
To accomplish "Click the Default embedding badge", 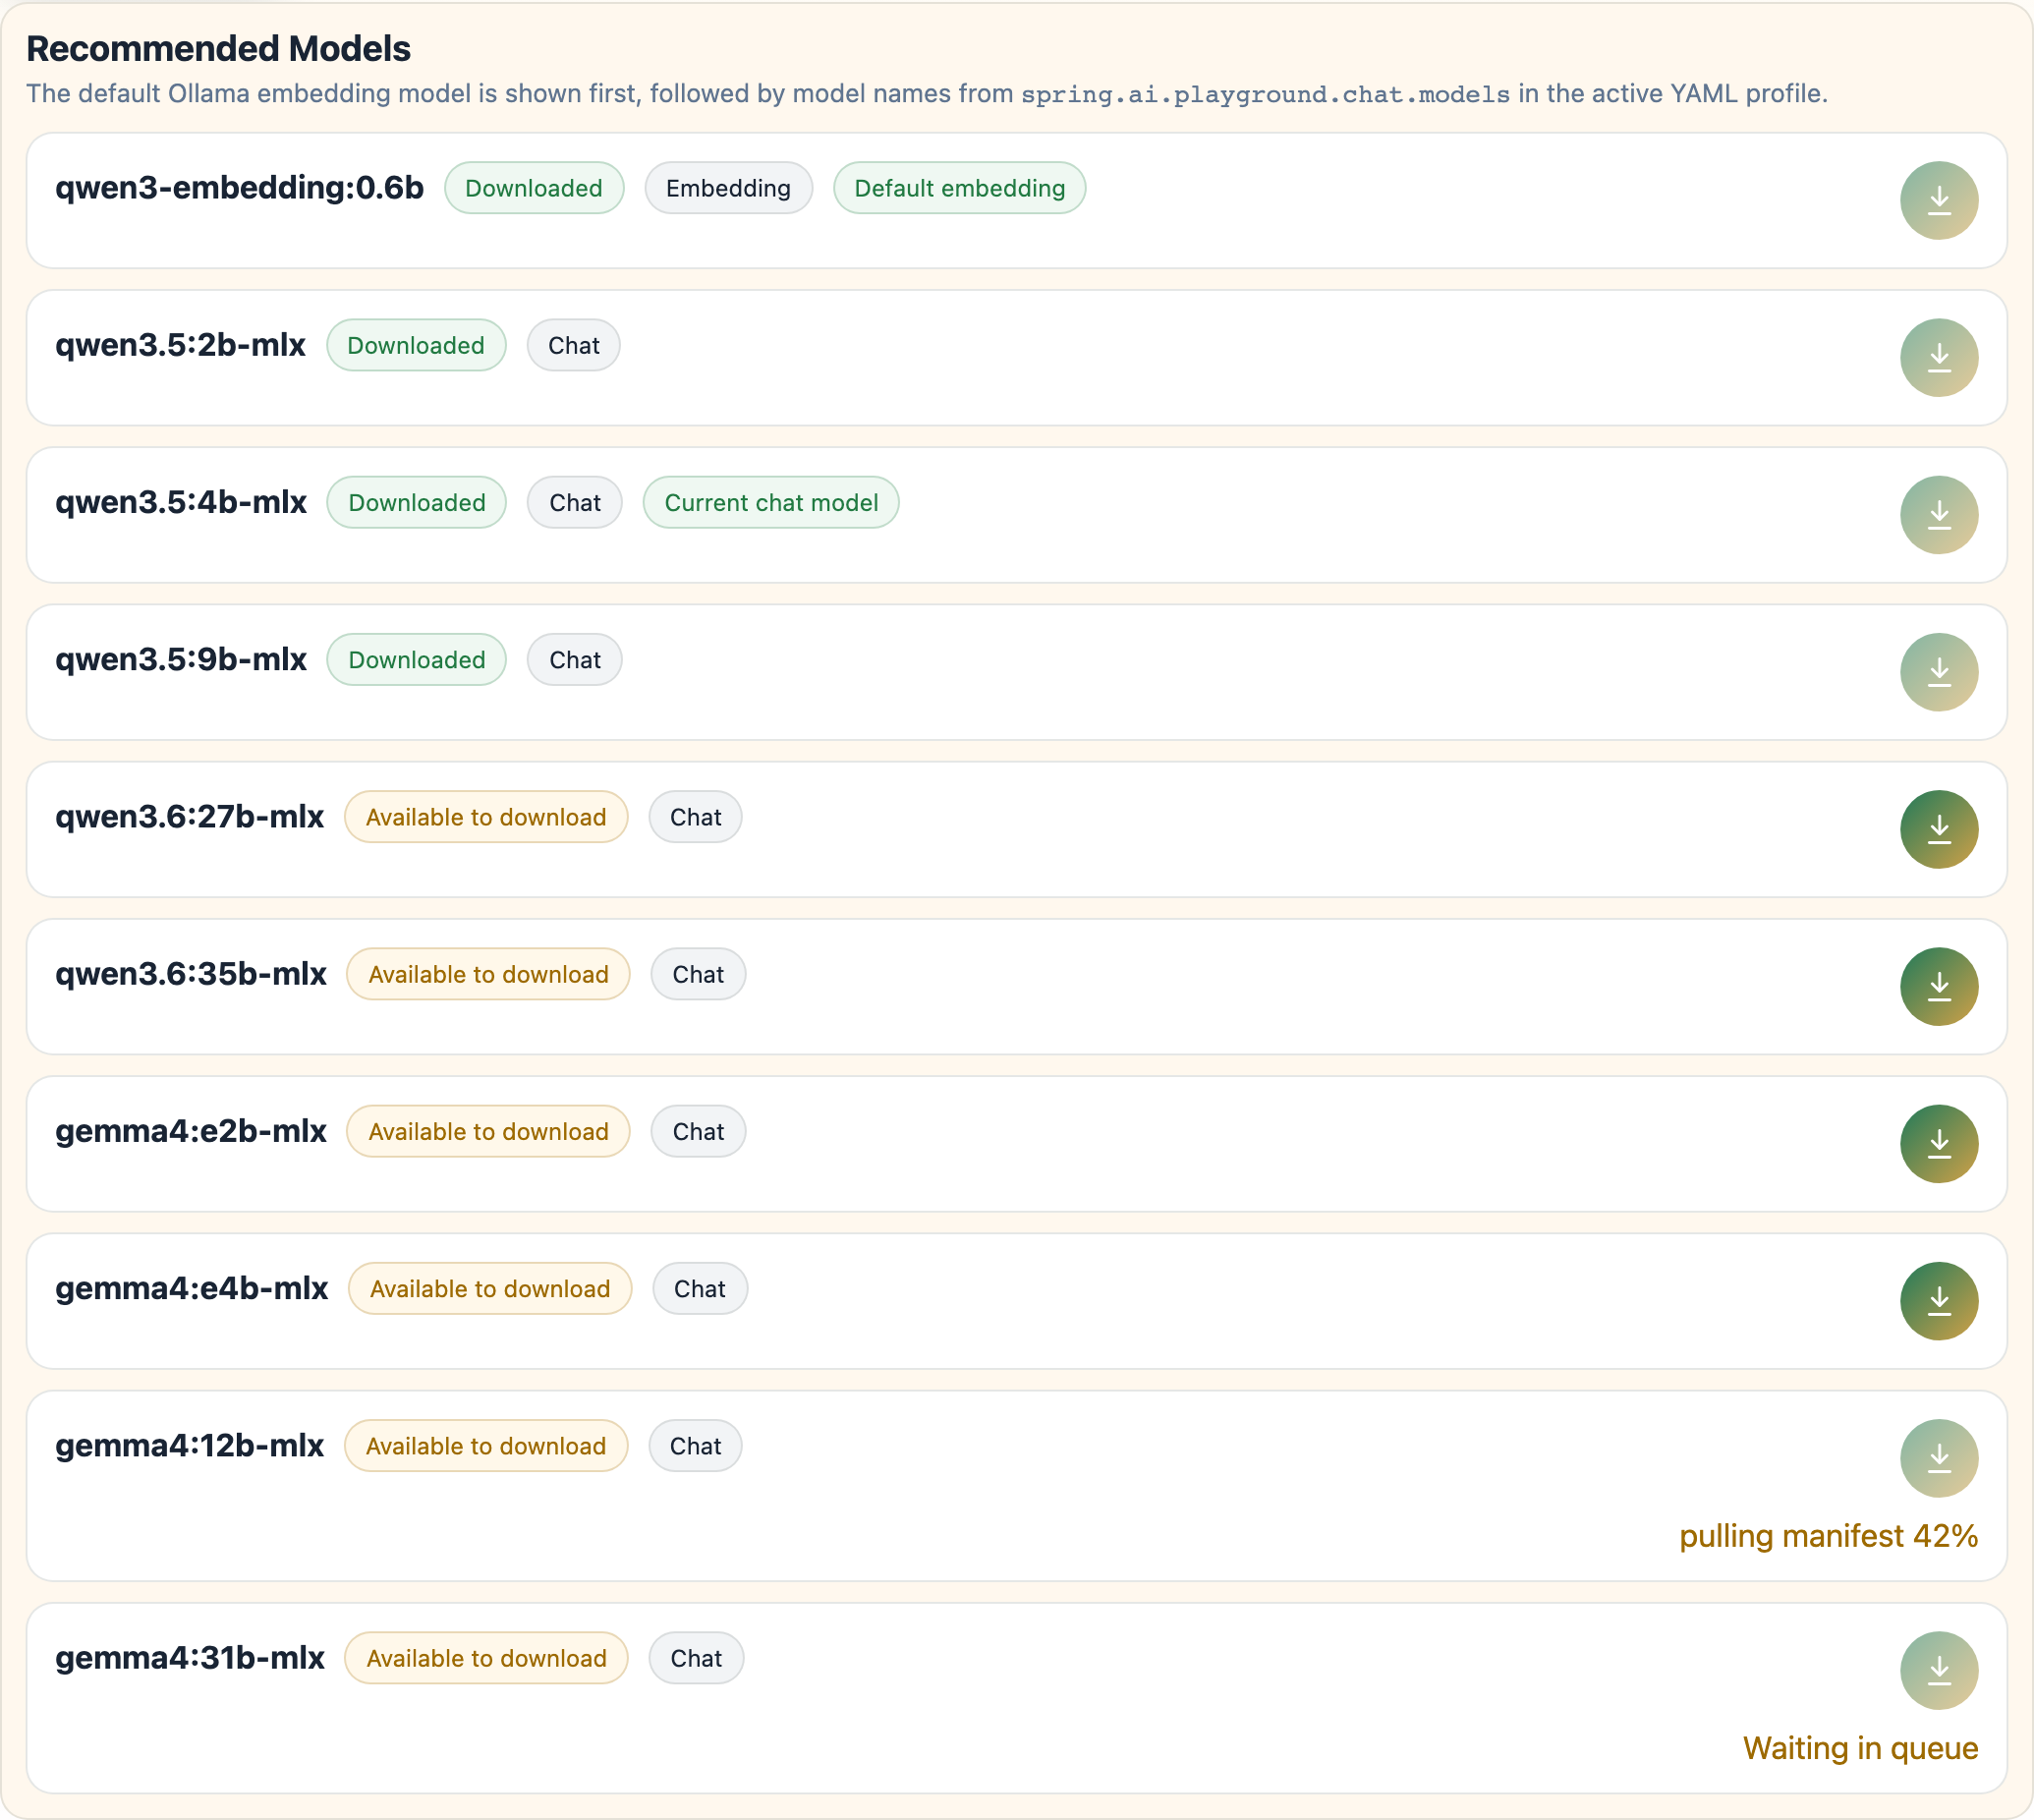I will click(x=959, y=188).
